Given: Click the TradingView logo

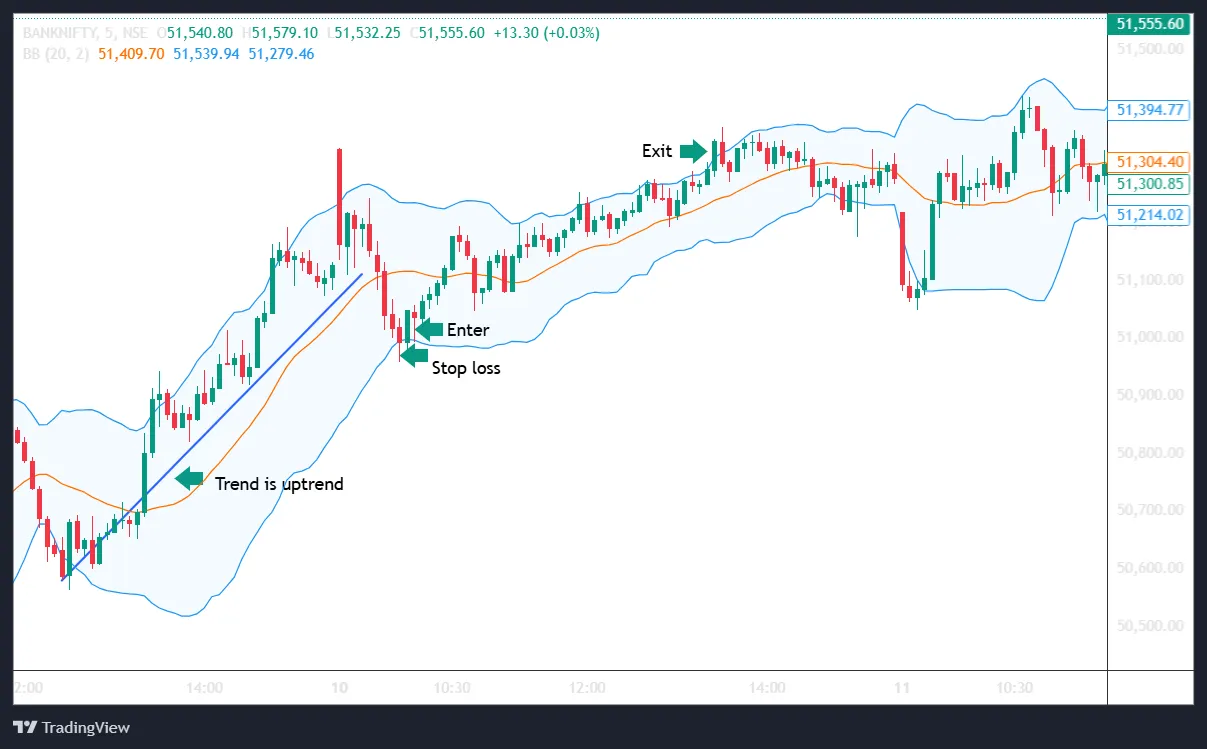Looking at the screenshot, I should point(71,727).
